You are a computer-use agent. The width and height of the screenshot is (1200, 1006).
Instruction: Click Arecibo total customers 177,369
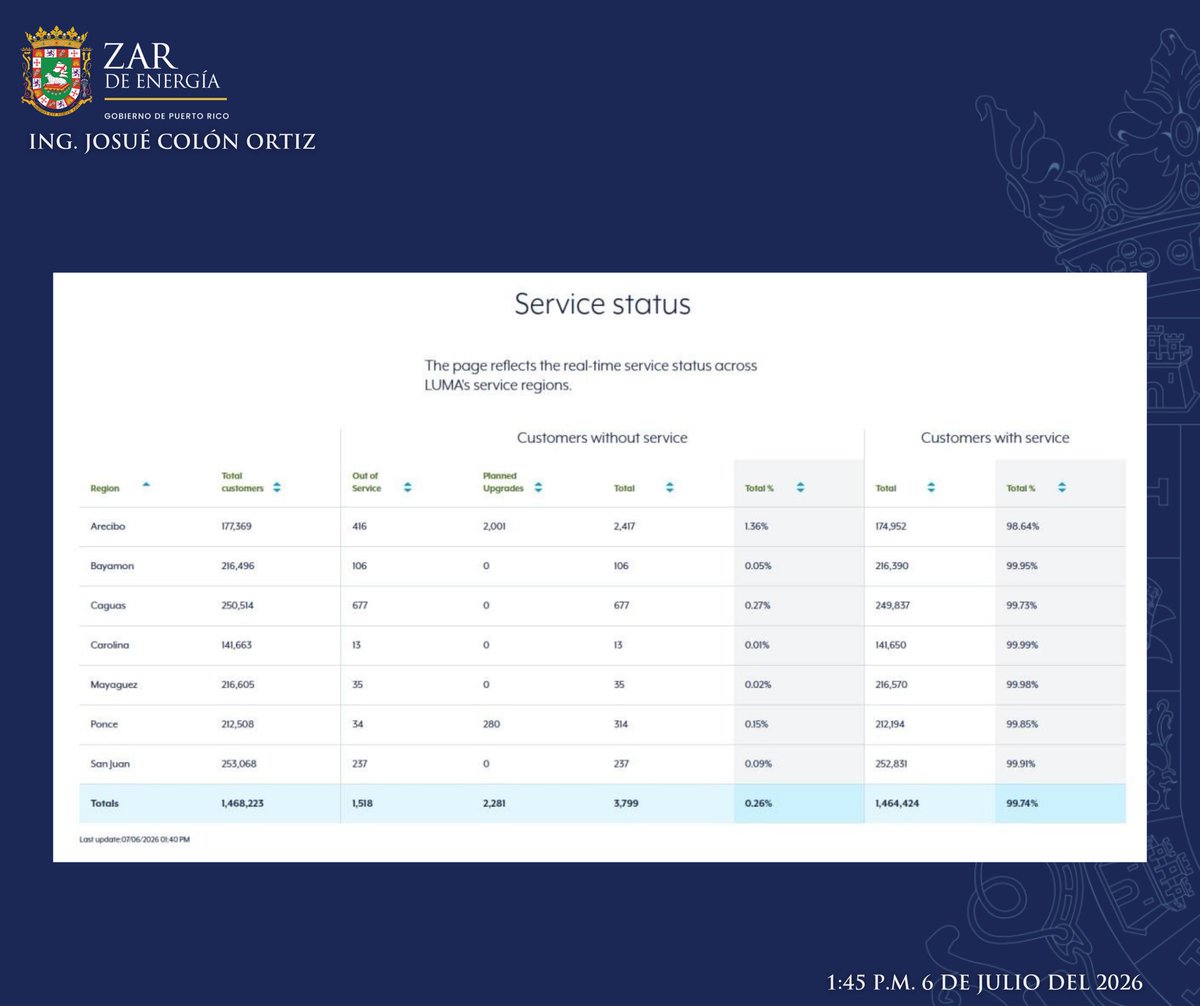pyautogui.click(x=237, y=526)
